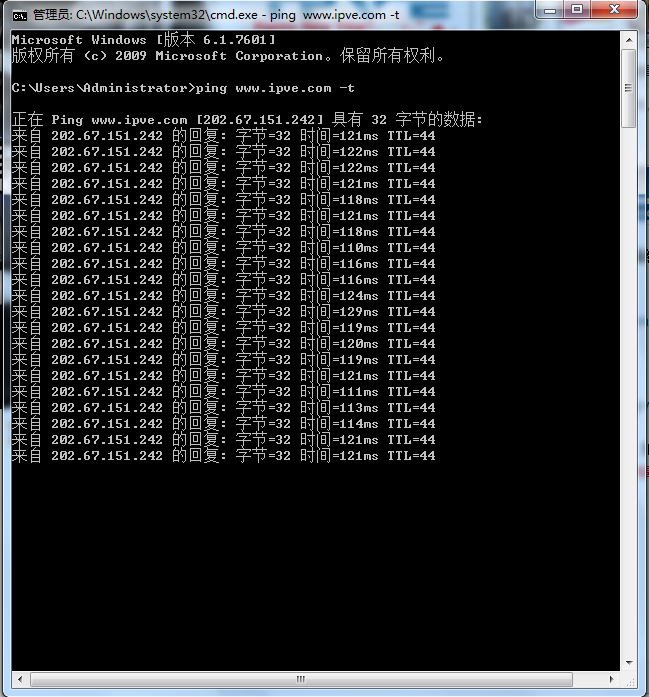Click the empty vertical scrollbar track below thumb
Screen dimensions: 649x697
[629, 391]
